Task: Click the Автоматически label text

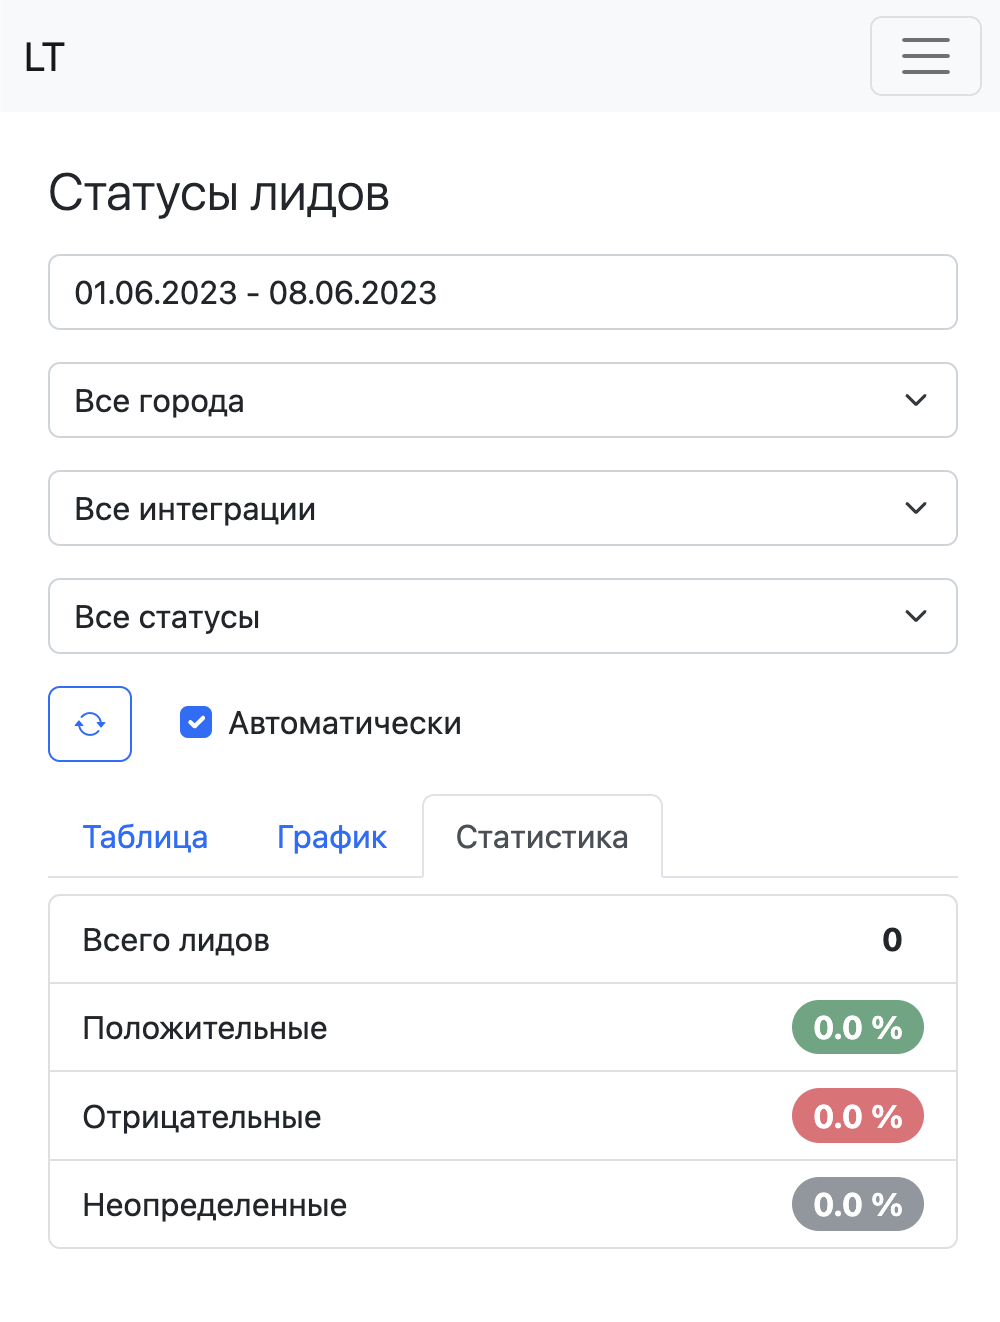Action: (x=345, y=723)
